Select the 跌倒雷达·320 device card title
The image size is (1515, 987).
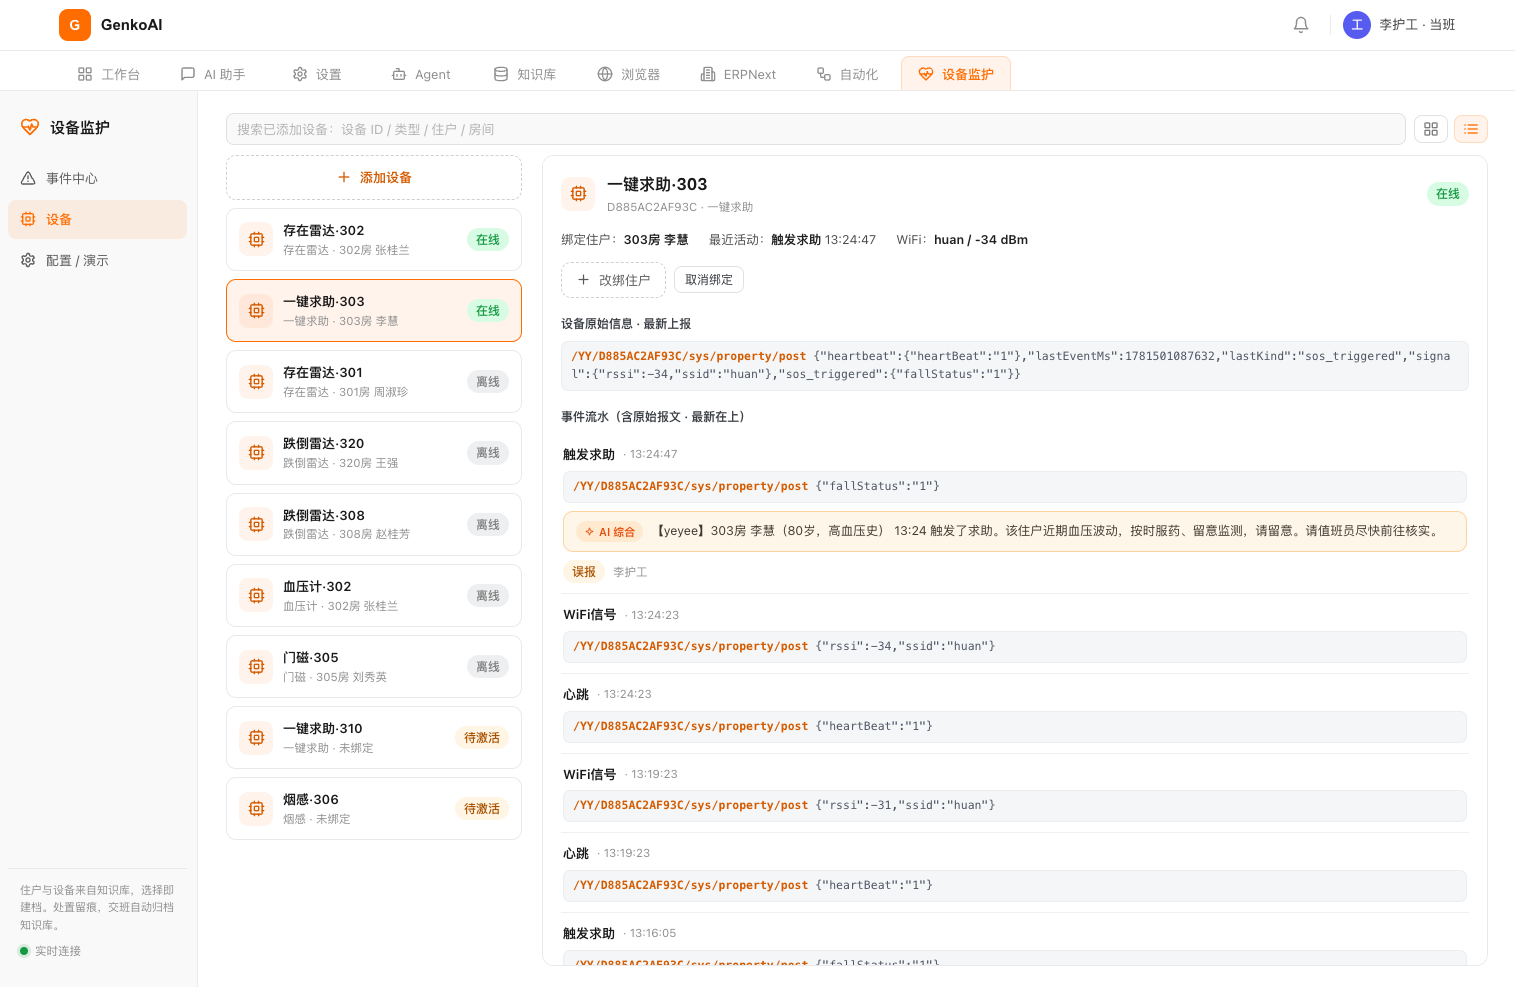pos(324,443)
